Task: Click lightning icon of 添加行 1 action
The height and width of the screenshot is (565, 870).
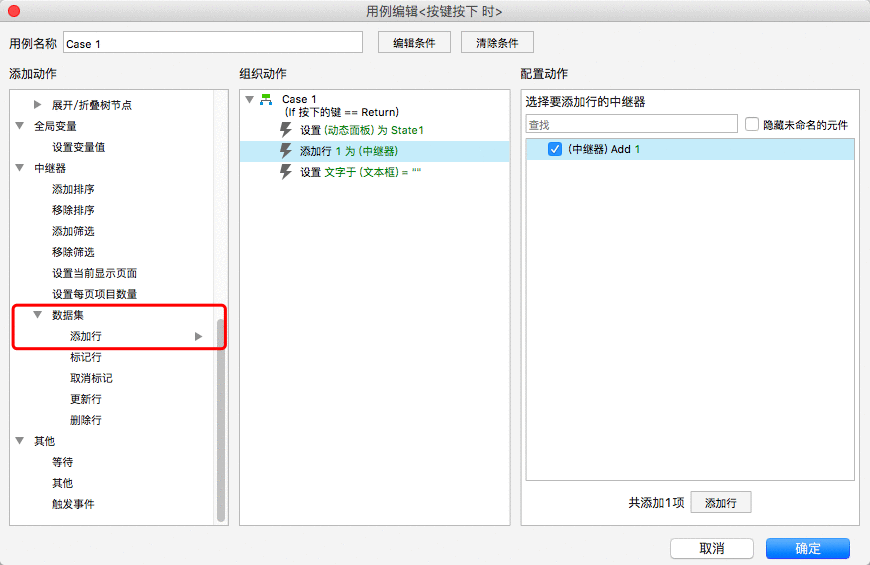Action: pos(286,151)
